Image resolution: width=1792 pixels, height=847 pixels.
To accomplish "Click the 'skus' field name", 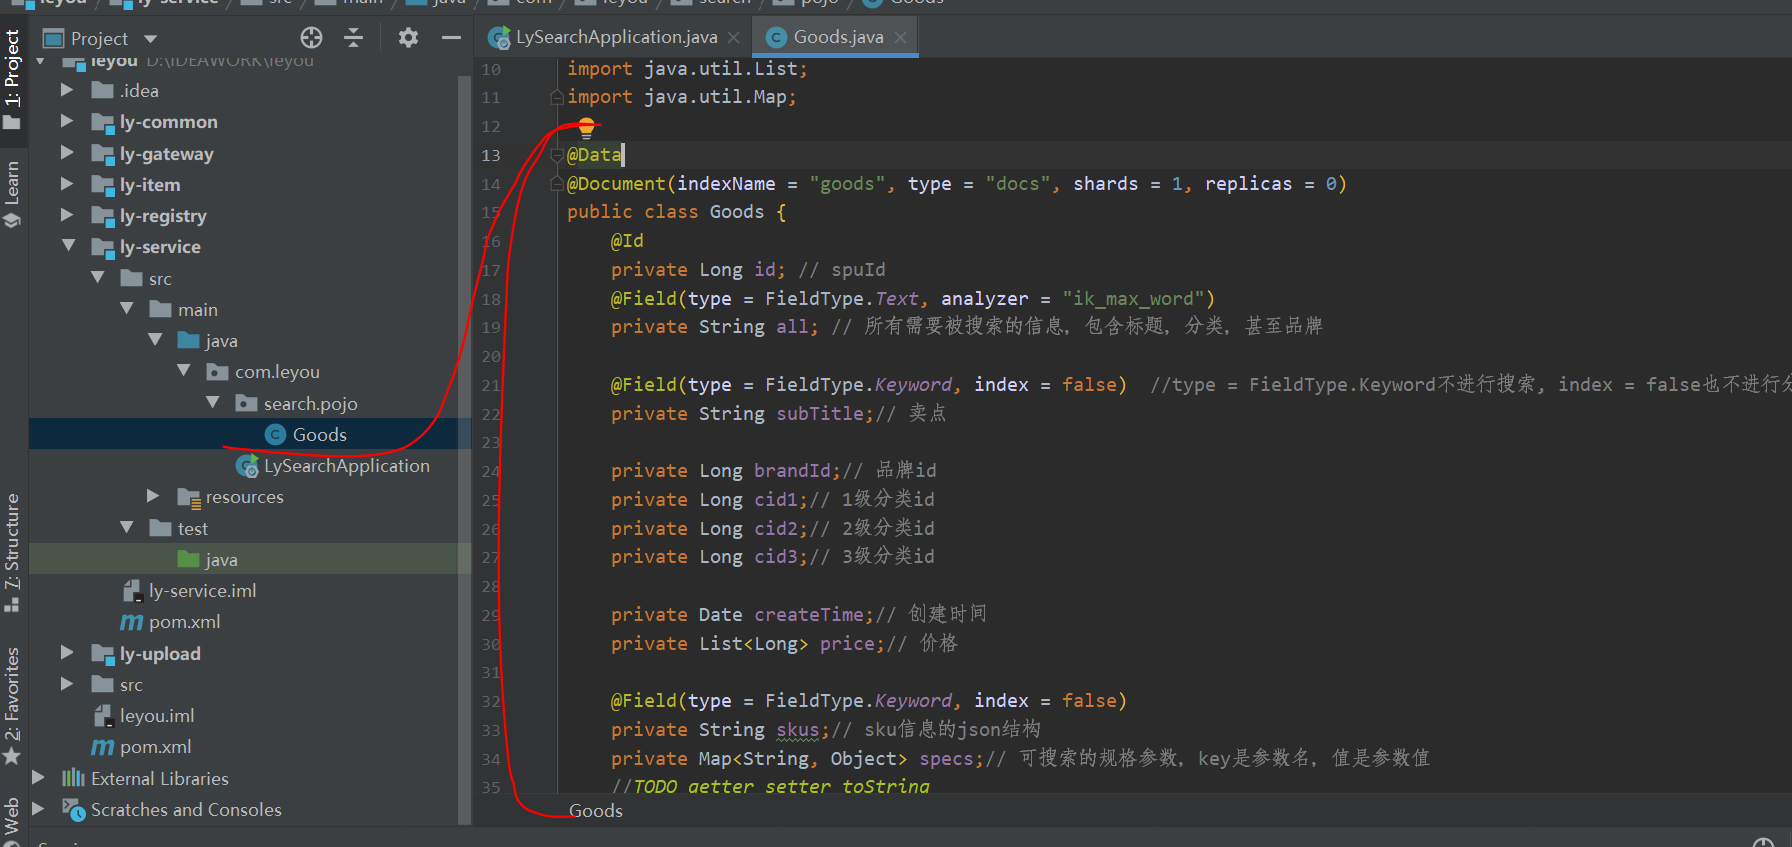I will coord(797,730).
